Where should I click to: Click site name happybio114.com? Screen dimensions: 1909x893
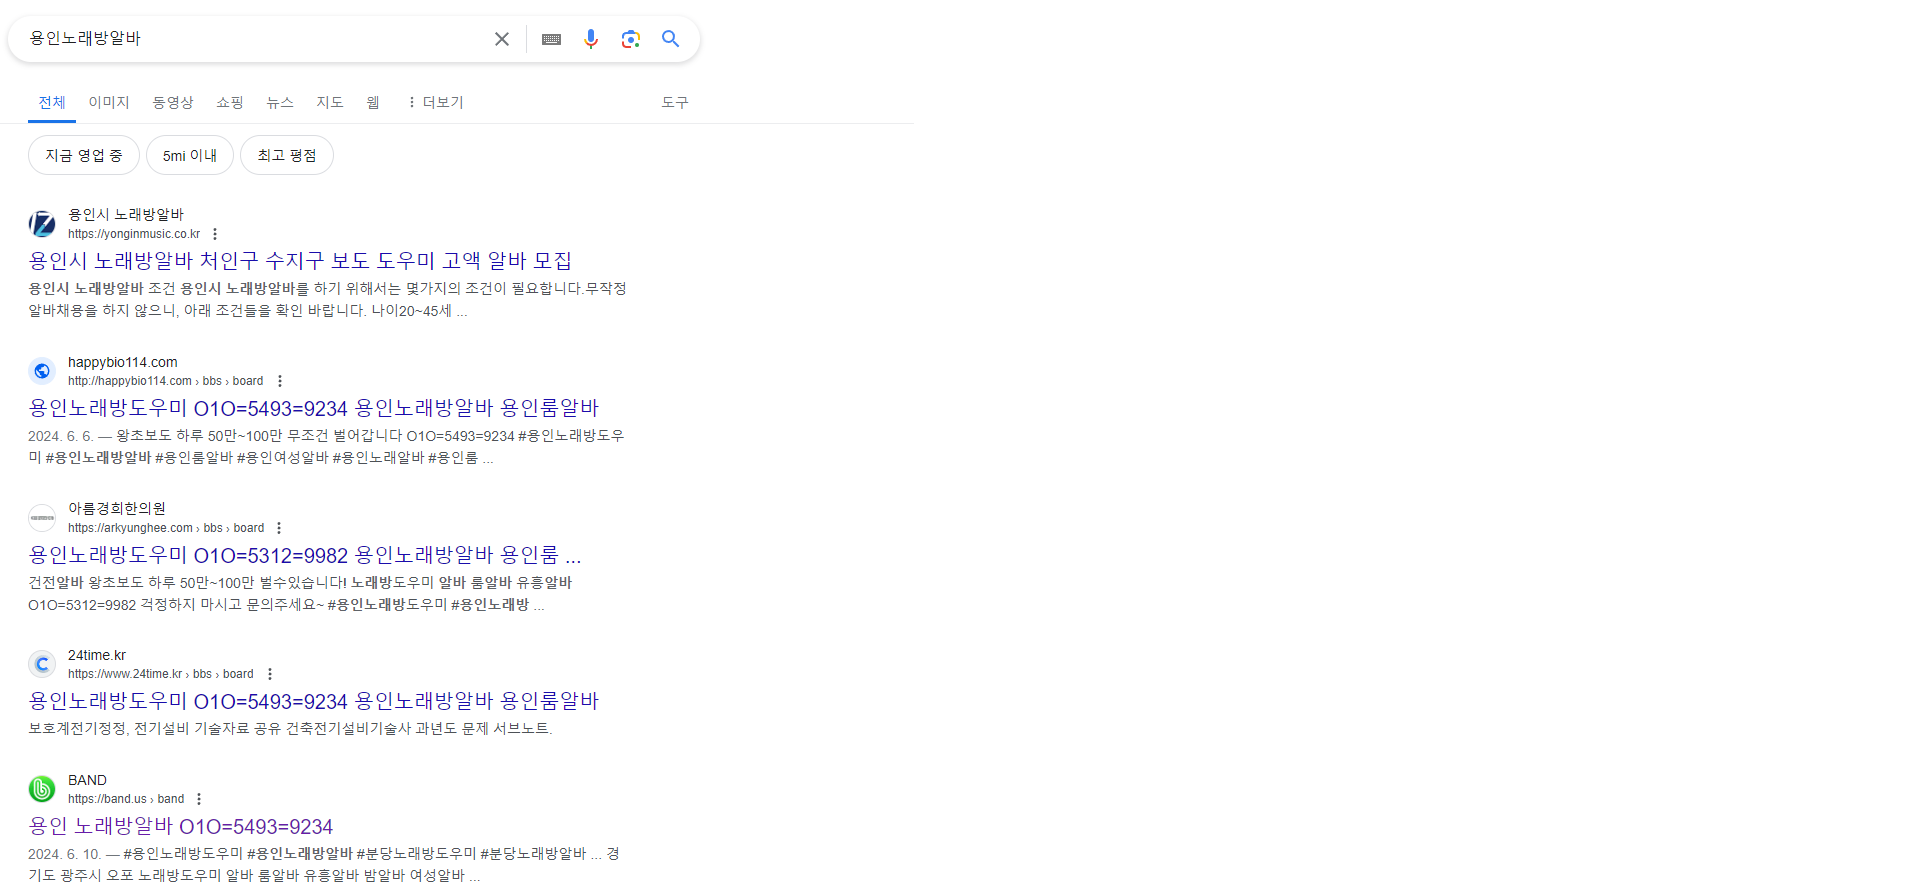pyautogui.click(x=123, y=362)
